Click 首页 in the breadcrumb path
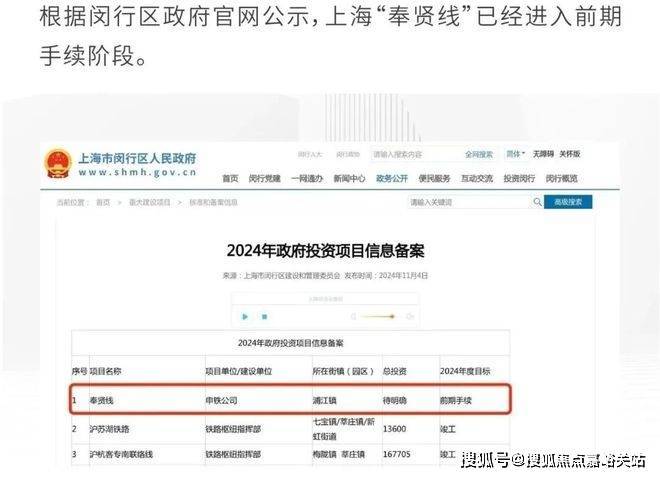Image resolution: width=660 pixels, height=477 pixels. pyautogui.click(x=103, y=202)
